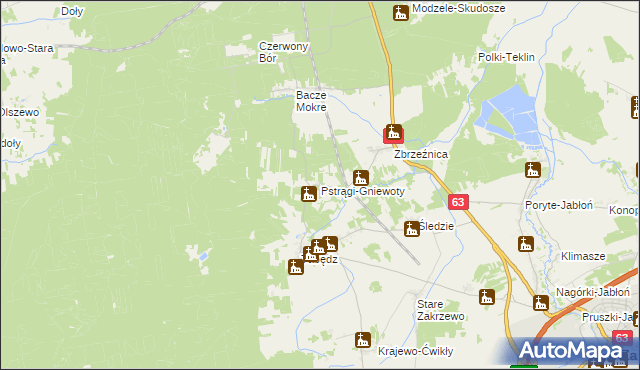Open the AutoMapa logo link

pyautogui.click(x=571, y=351)
